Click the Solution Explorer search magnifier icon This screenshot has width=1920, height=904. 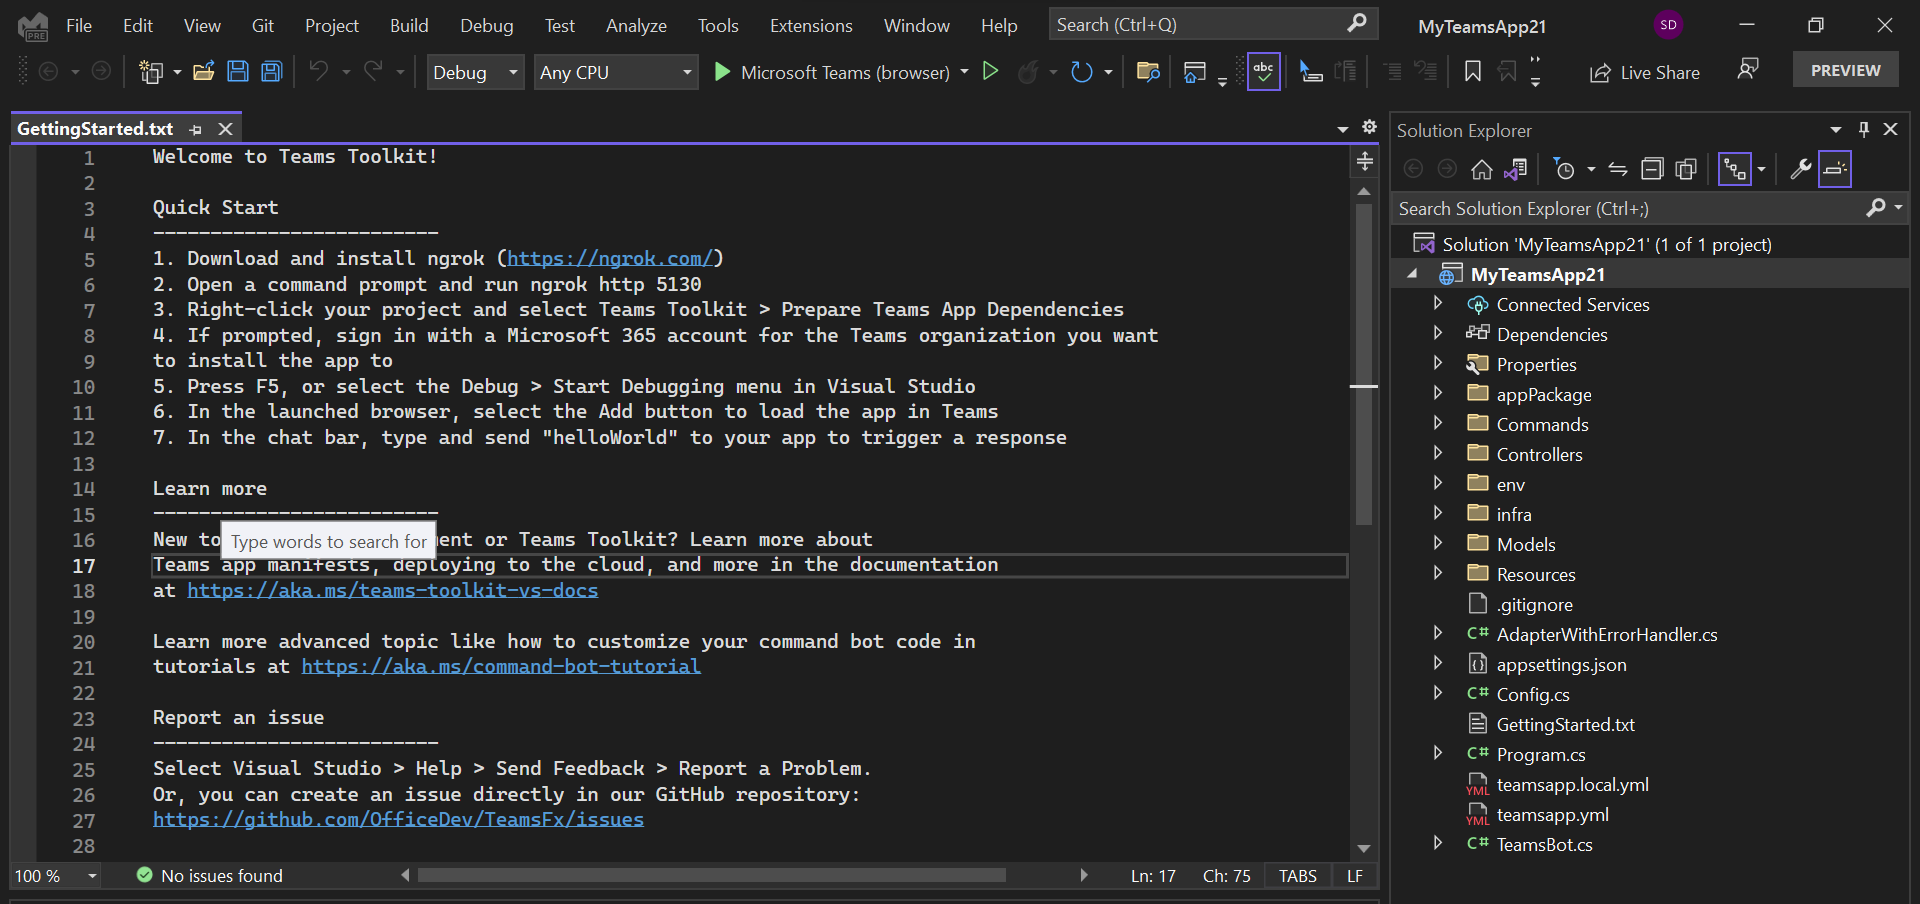(x=1876, y=208)
